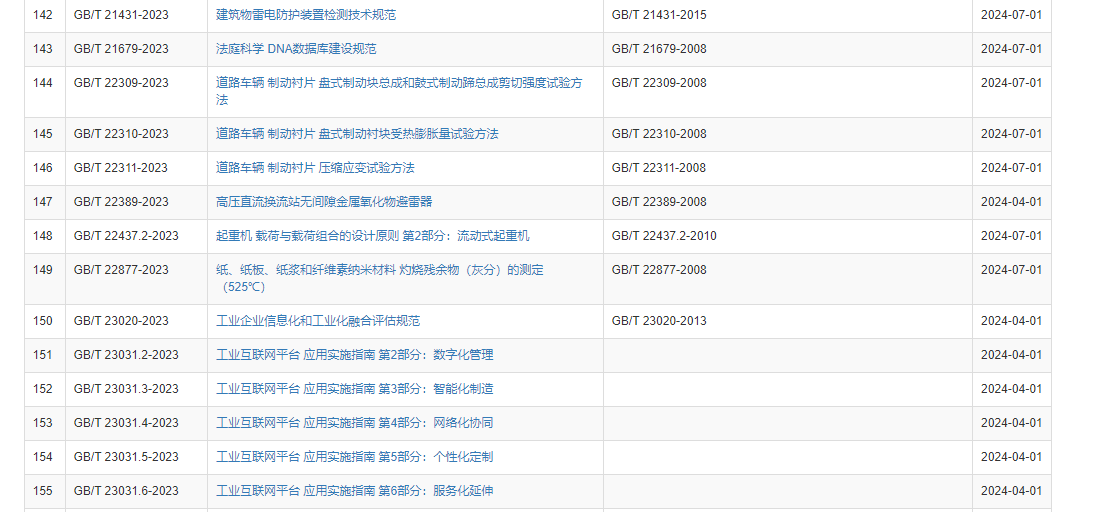
Task: Open link 工业互联网平台 第2部分：数字化管理
Action: pos(355,355)
